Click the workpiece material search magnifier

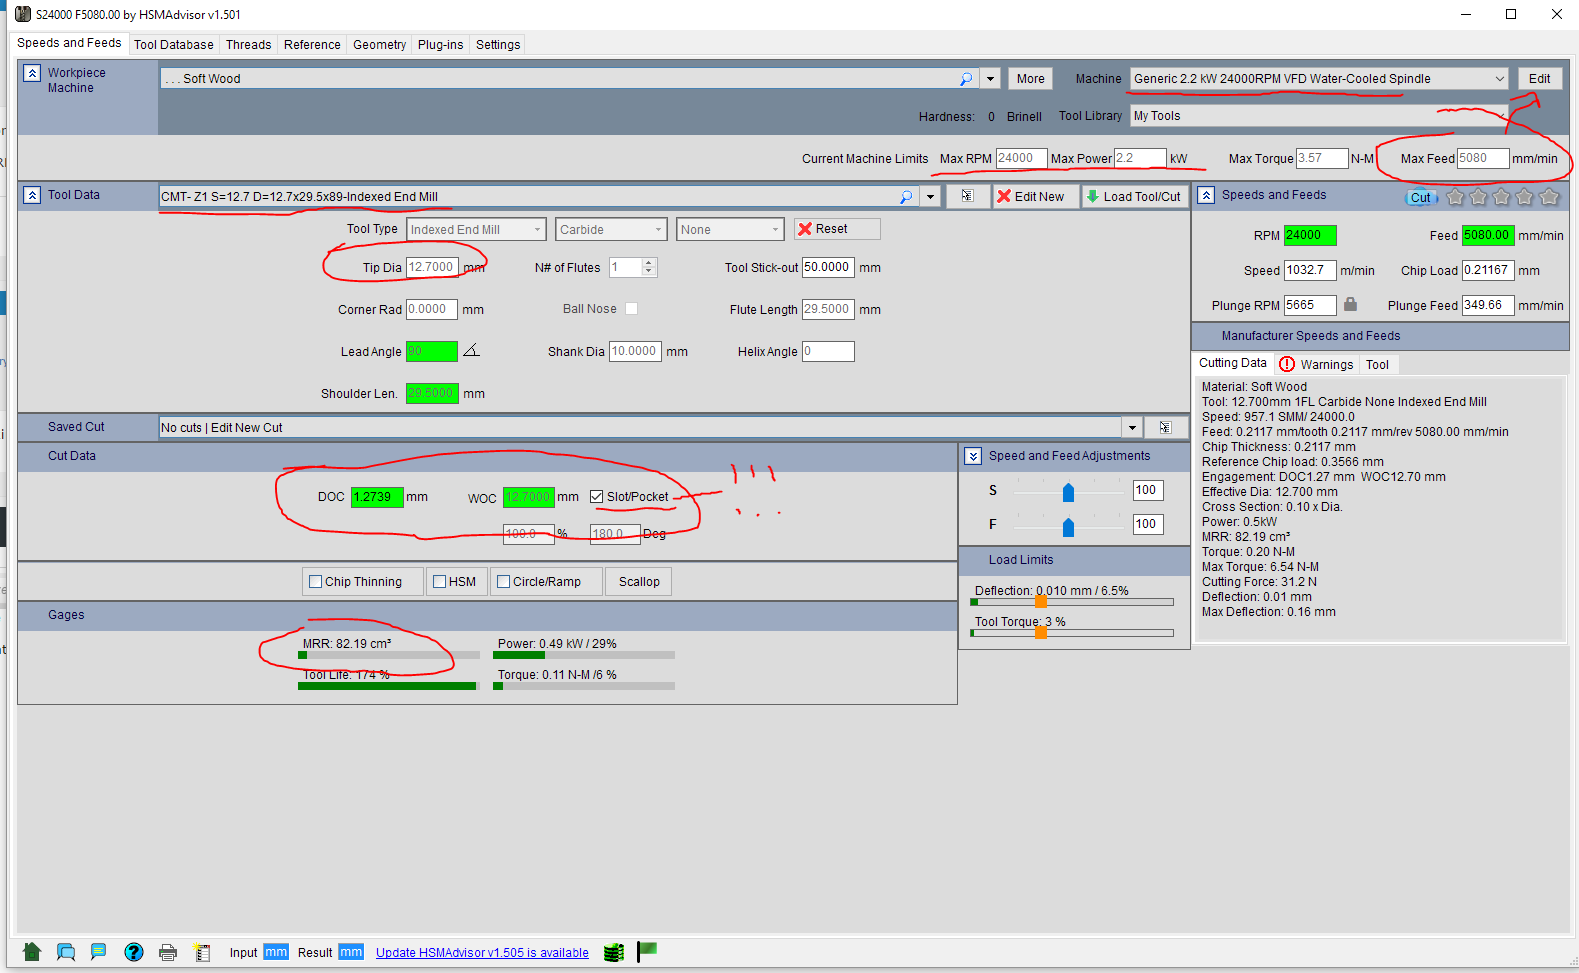965,79
